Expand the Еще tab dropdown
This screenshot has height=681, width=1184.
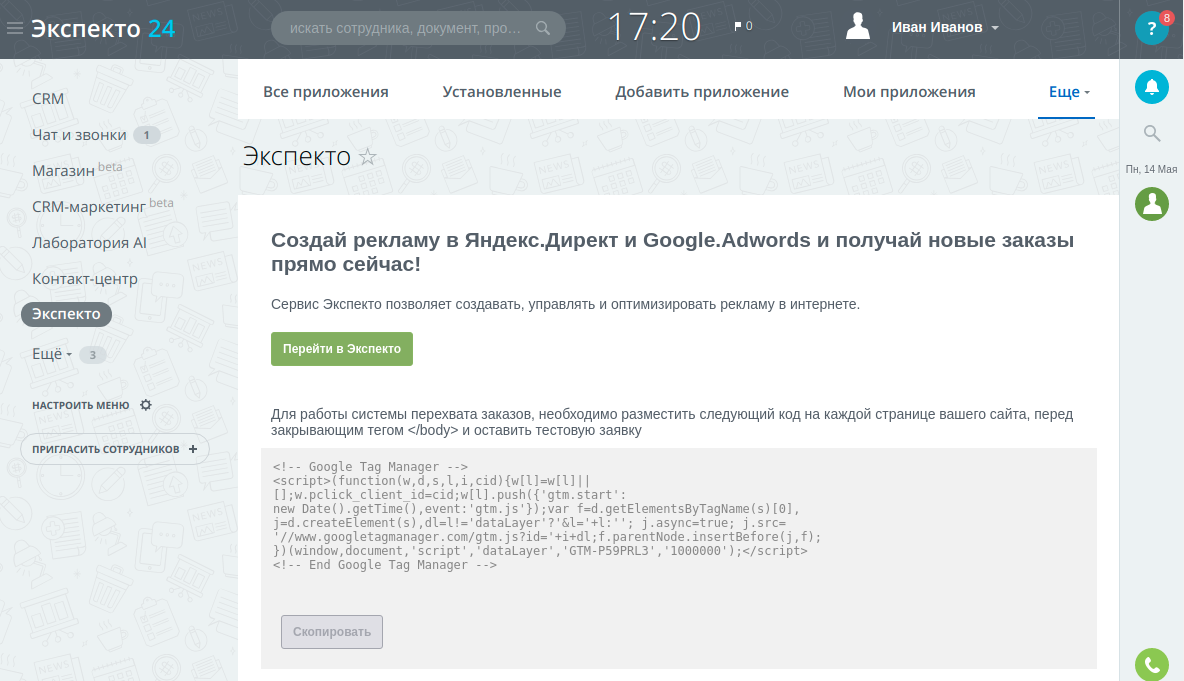coord(1069,92)
